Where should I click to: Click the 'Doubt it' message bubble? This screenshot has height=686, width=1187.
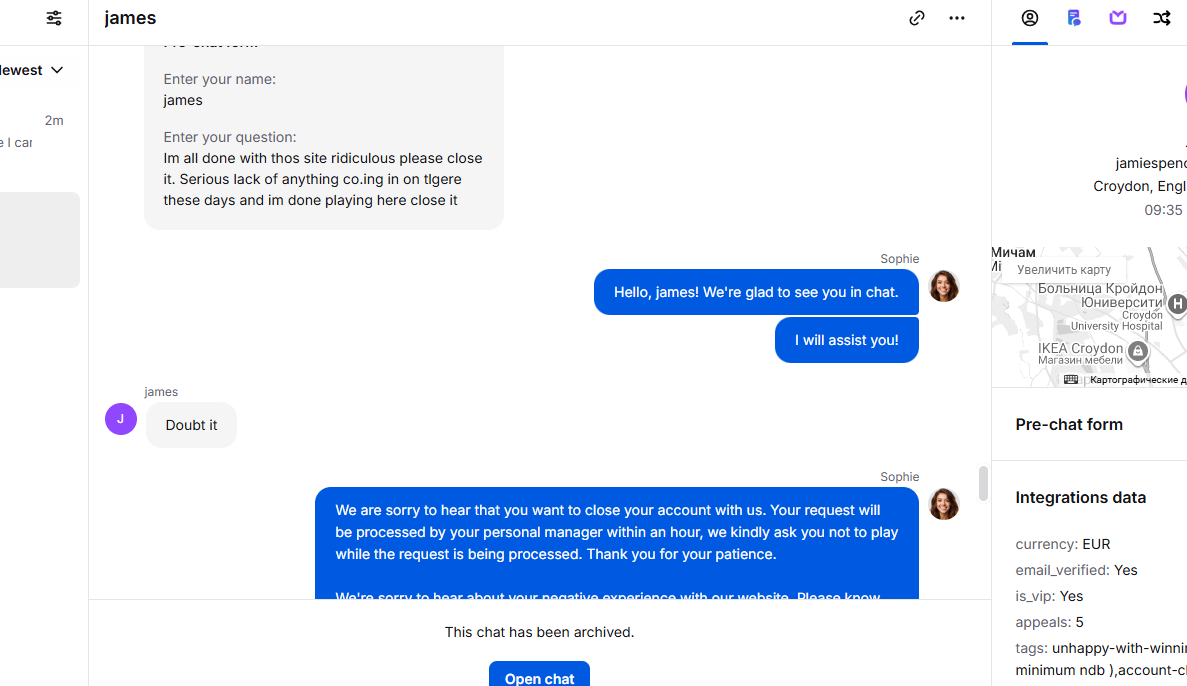pyautogui.click(x=191, y=425)
